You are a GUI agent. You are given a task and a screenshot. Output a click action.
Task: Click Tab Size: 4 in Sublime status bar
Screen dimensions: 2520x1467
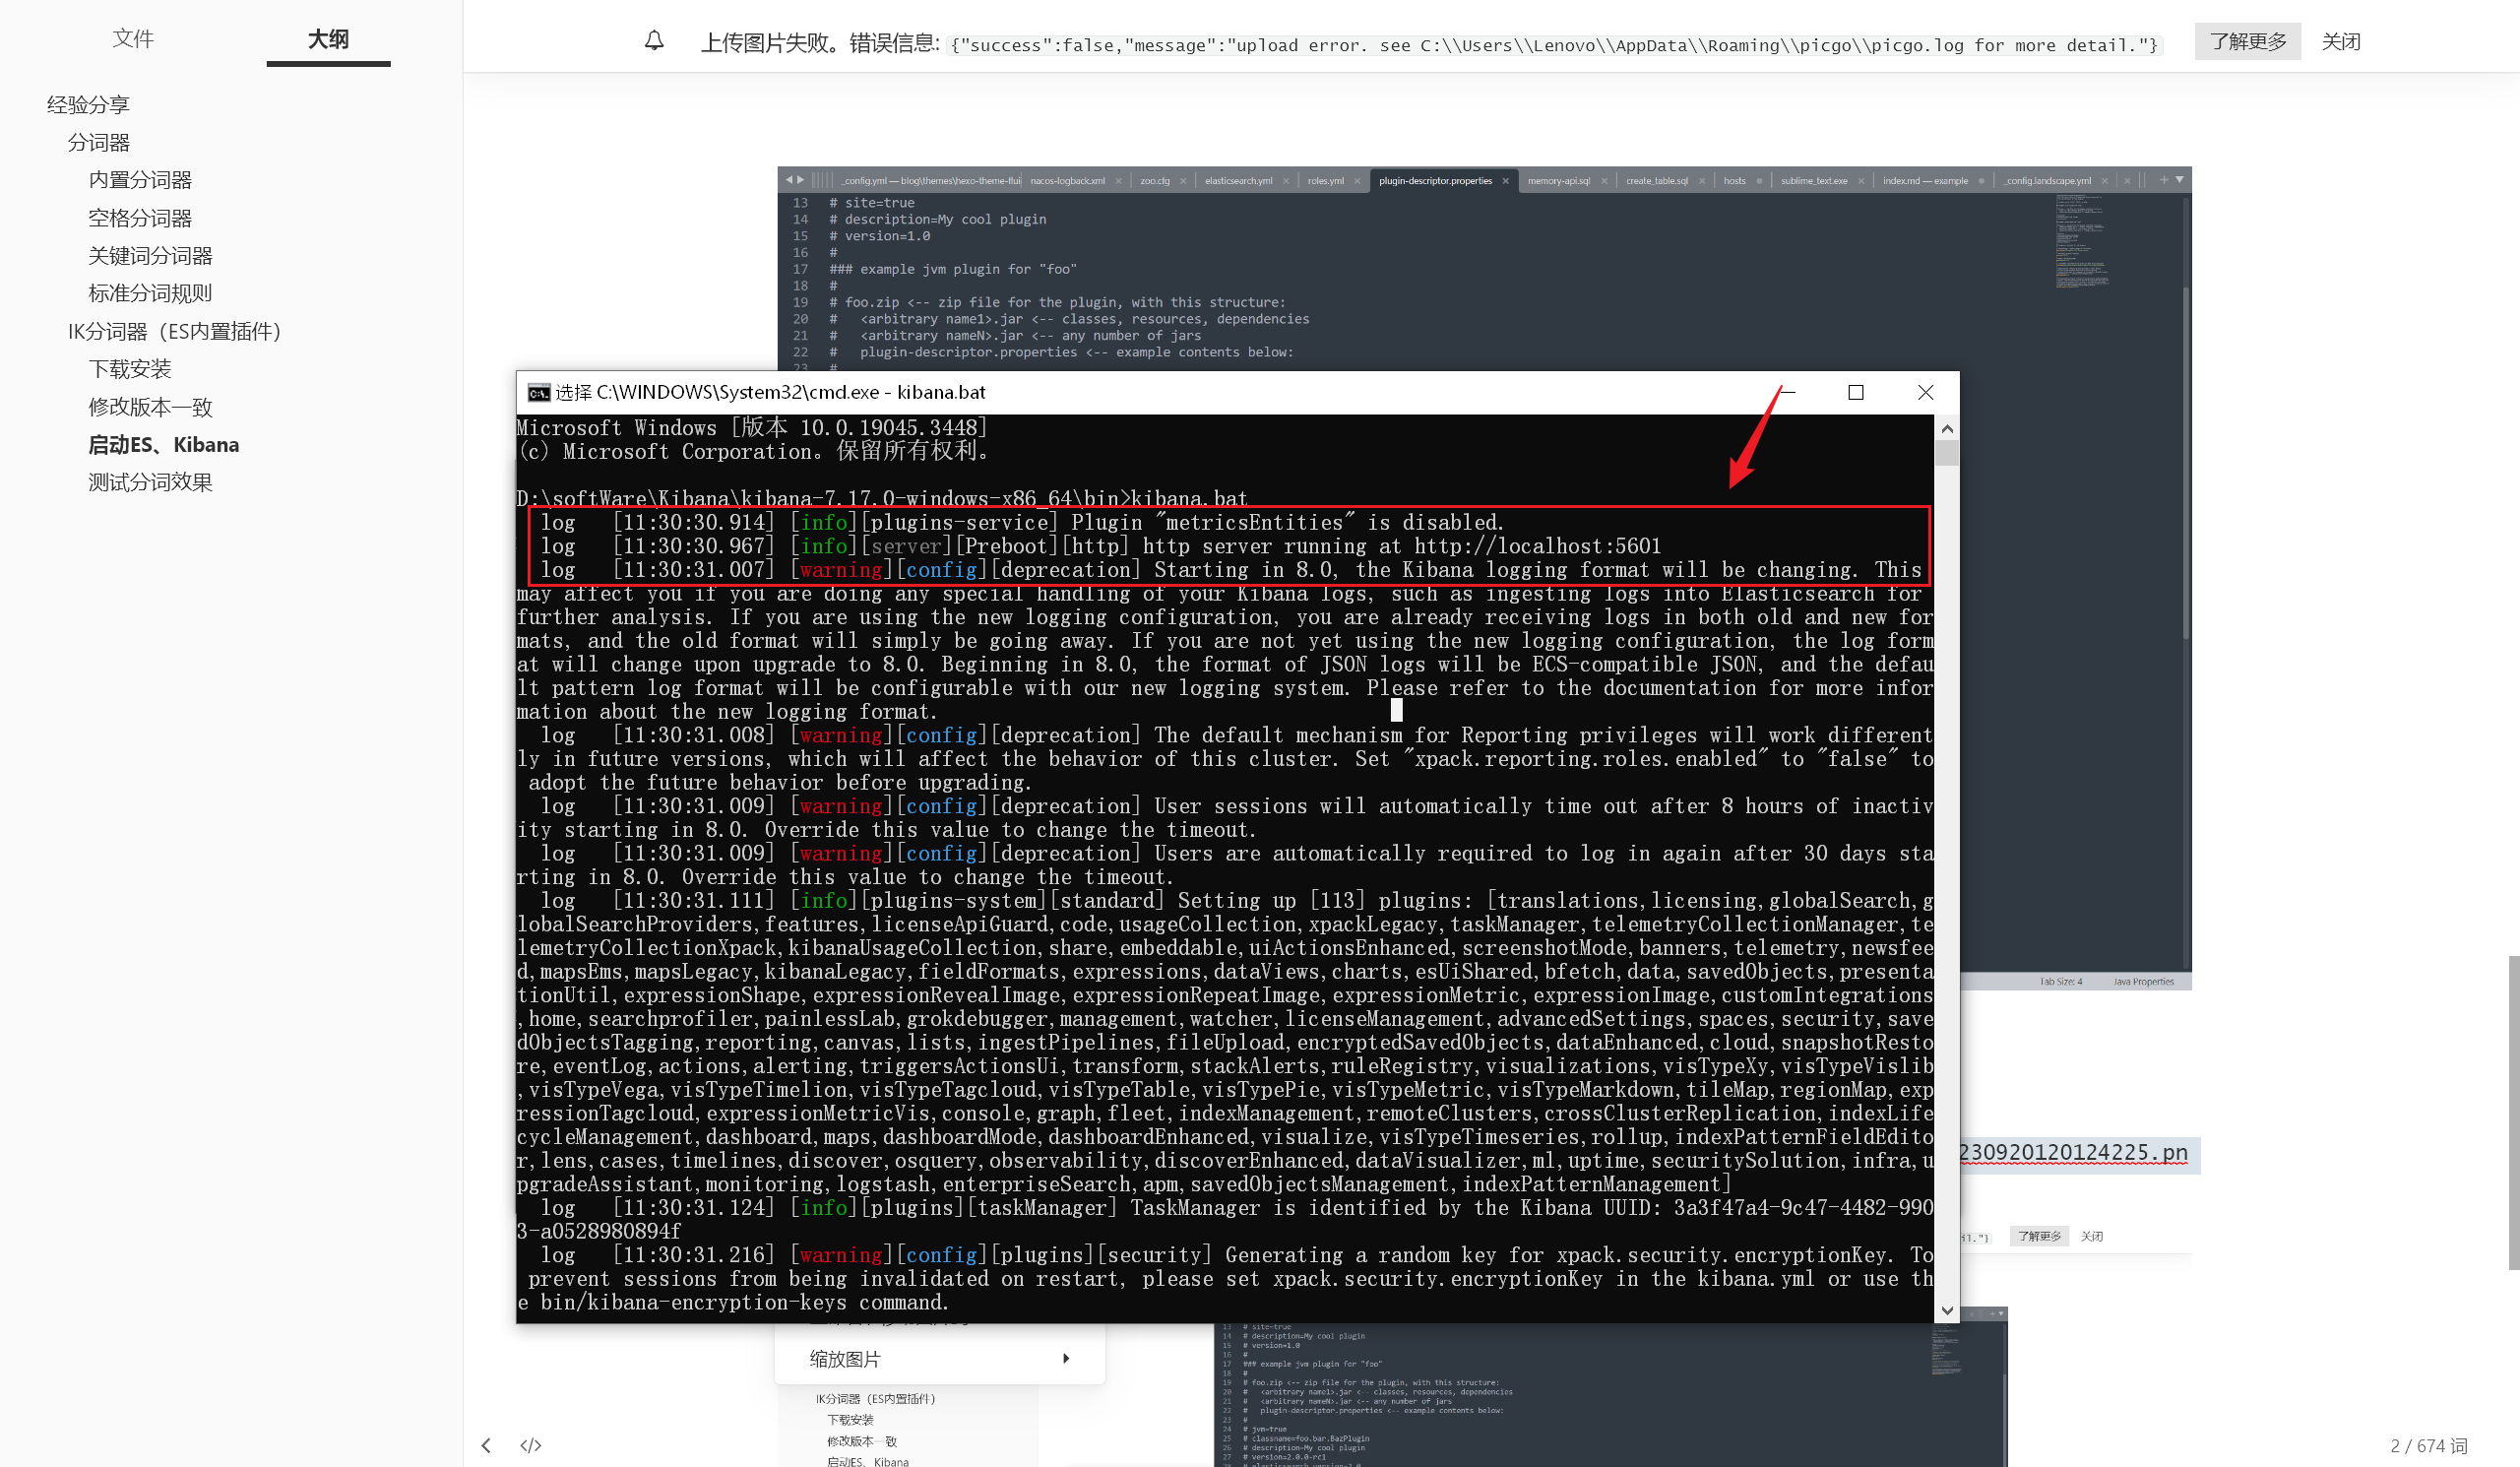2060,982
